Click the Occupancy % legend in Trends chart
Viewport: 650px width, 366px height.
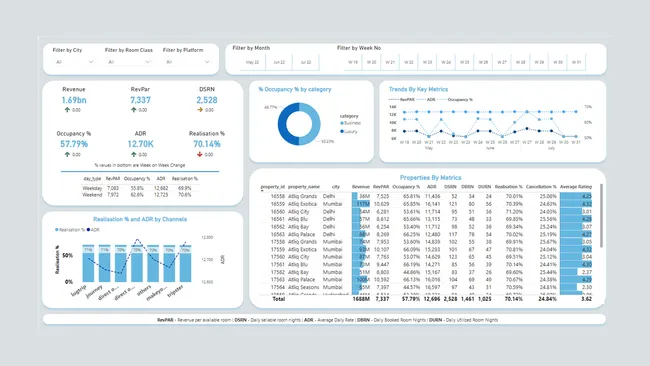(x=455, y=99)
